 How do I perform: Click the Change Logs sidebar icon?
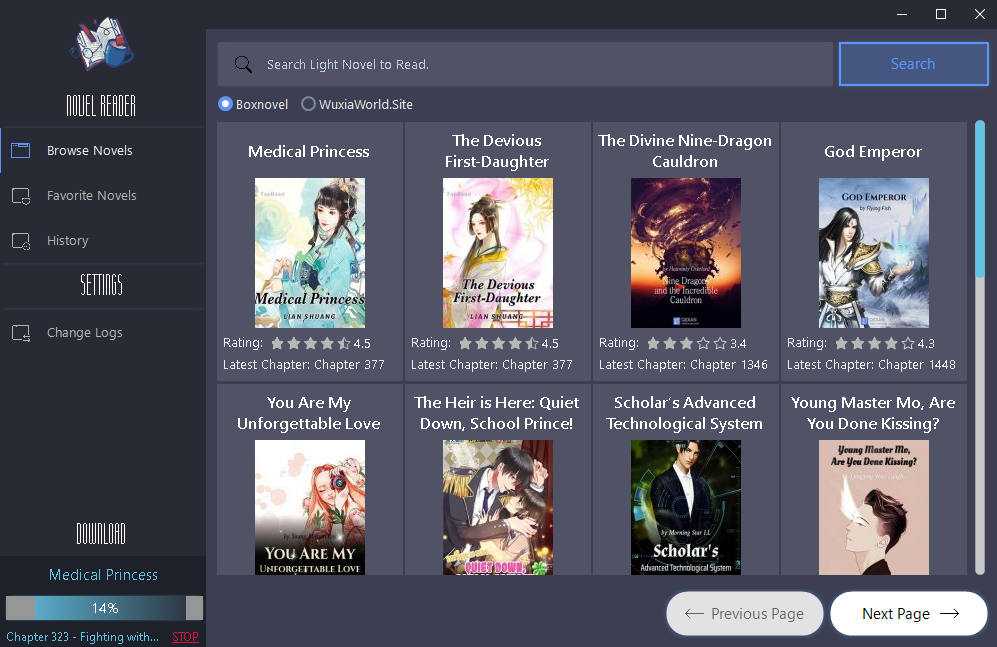pyautogui.click(x=20, y=333)
